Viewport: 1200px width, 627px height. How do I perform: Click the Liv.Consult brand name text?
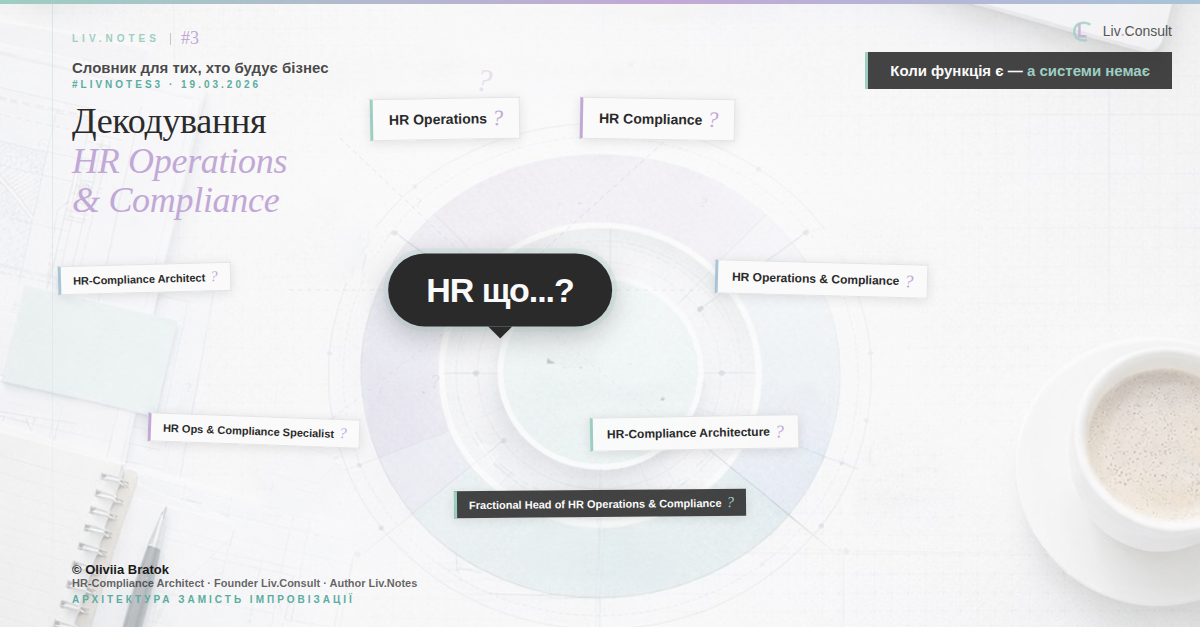[x=1137, y=31]
